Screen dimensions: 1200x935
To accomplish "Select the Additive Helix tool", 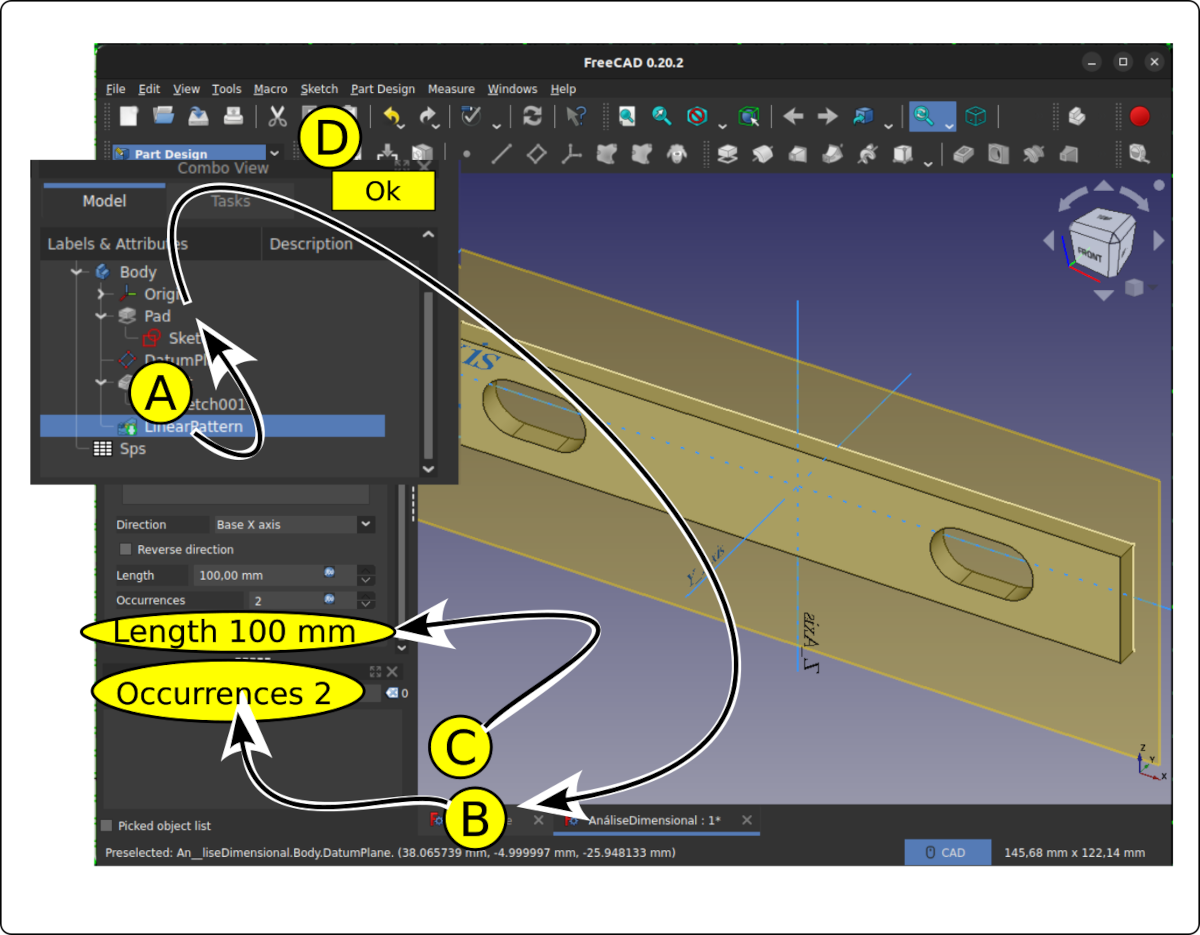I will pos(868,154).
